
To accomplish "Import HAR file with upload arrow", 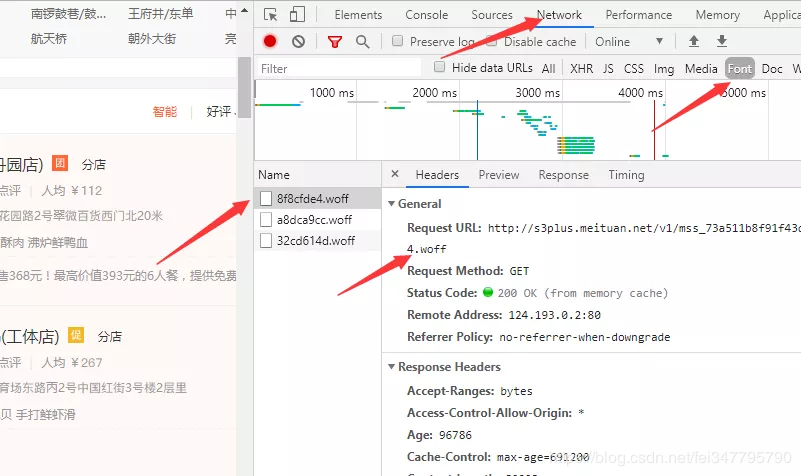I will pos(694,41).
